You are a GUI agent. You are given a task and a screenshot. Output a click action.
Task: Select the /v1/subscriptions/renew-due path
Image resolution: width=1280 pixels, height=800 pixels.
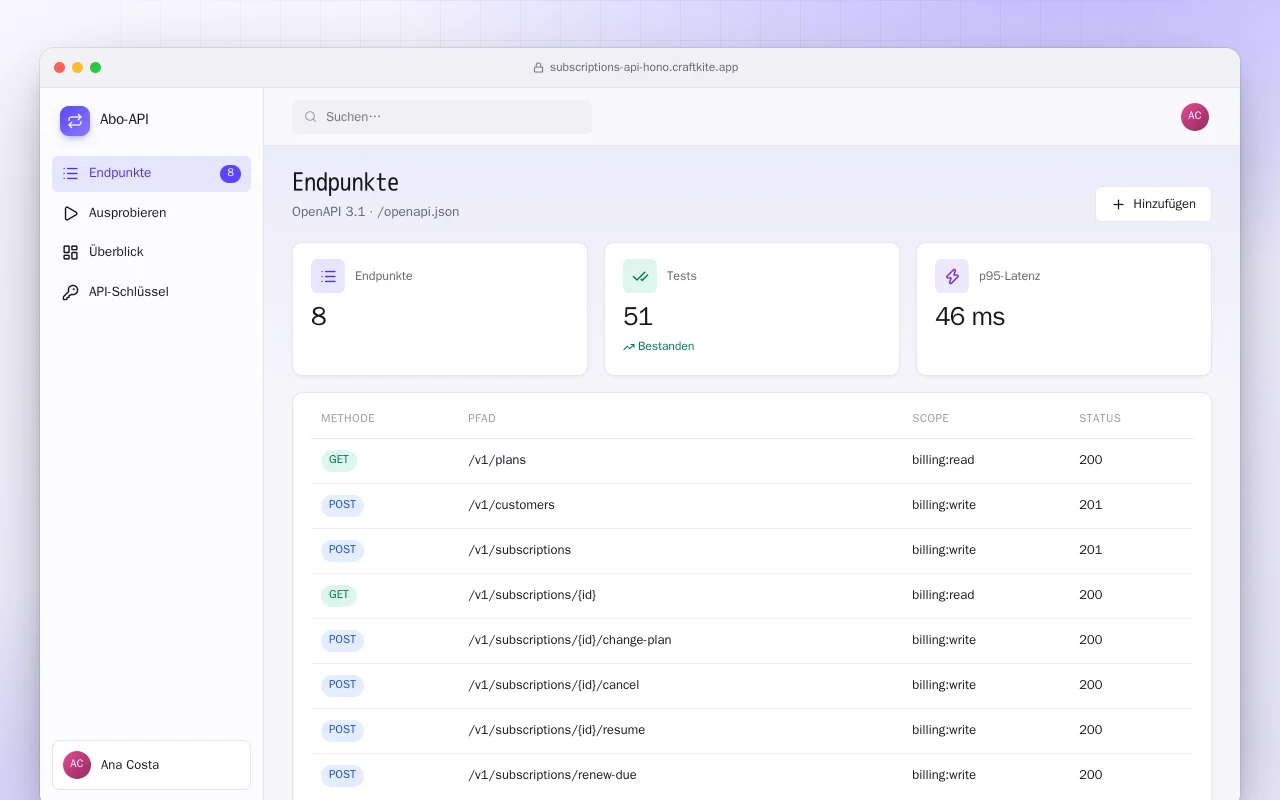click(x=552, y=775)
